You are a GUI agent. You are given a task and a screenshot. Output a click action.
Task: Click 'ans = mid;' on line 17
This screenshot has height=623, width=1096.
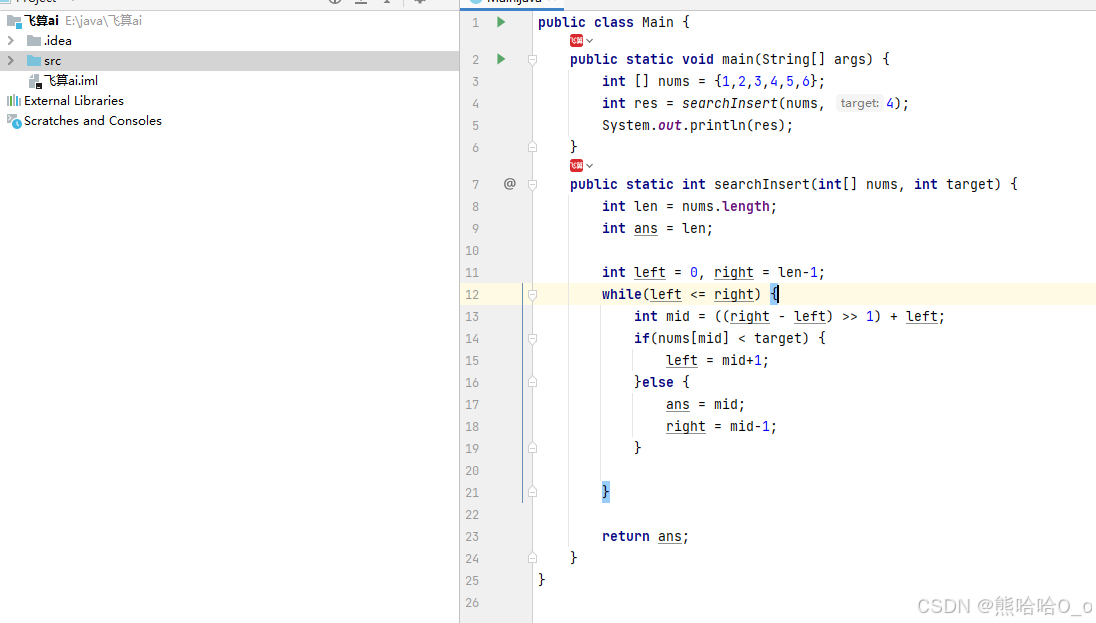tap(705, 404)
